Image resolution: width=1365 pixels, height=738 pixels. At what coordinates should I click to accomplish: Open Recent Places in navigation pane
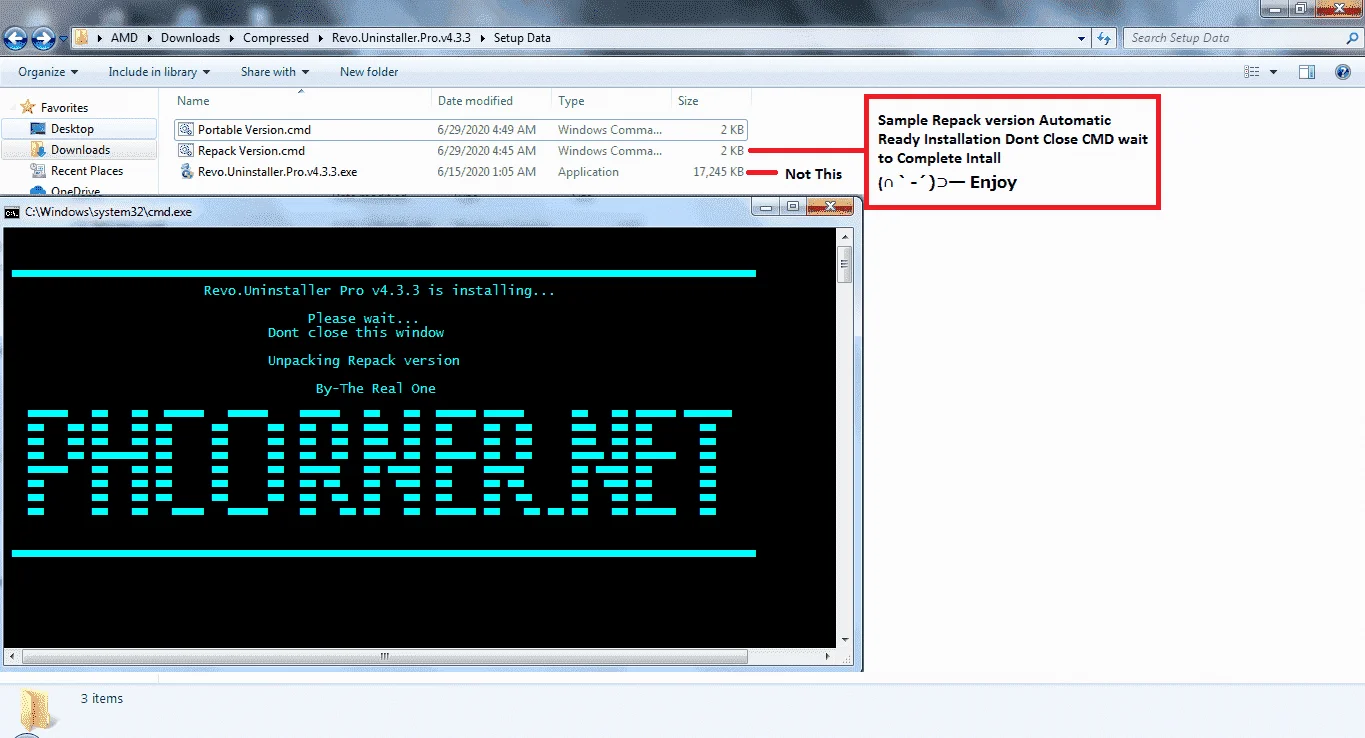[x=87, y=171]
